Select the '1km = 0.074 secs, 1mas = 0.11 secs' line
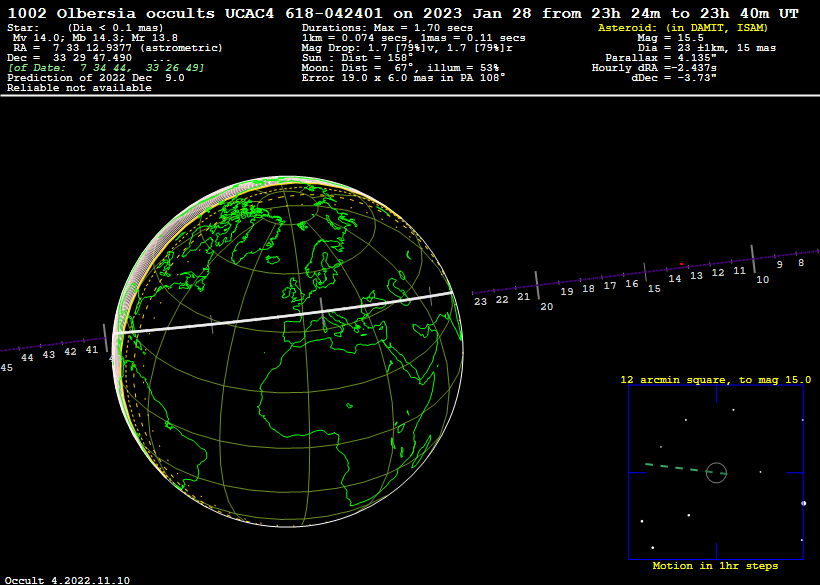This screenshot has width=820, height=585. (x=414, y=38)
